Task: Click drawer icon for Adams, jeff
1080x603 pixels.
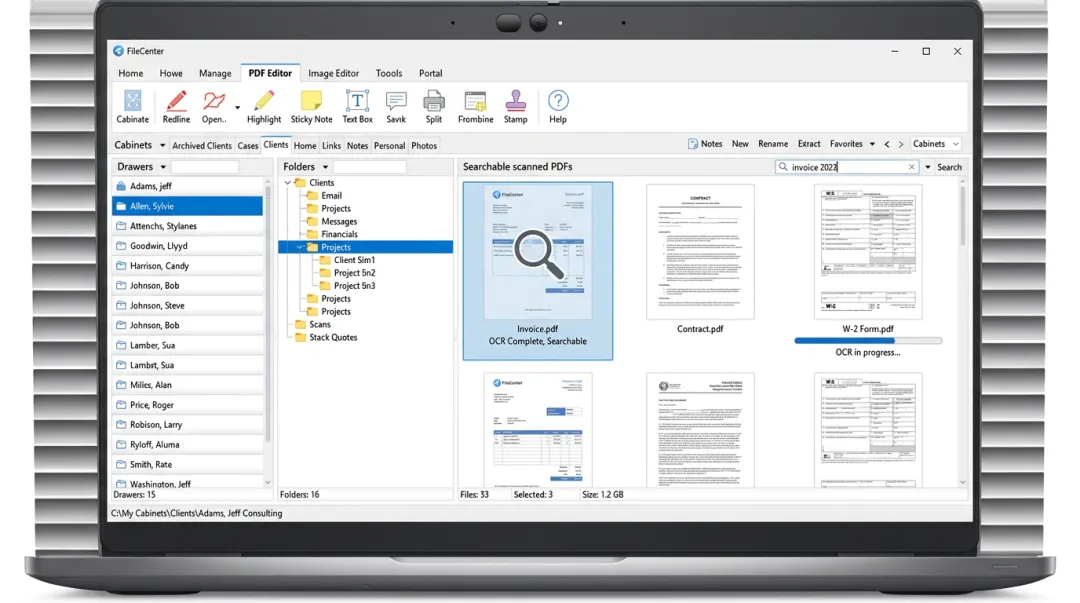Action: pyautogui.click(x=121, y=186)
